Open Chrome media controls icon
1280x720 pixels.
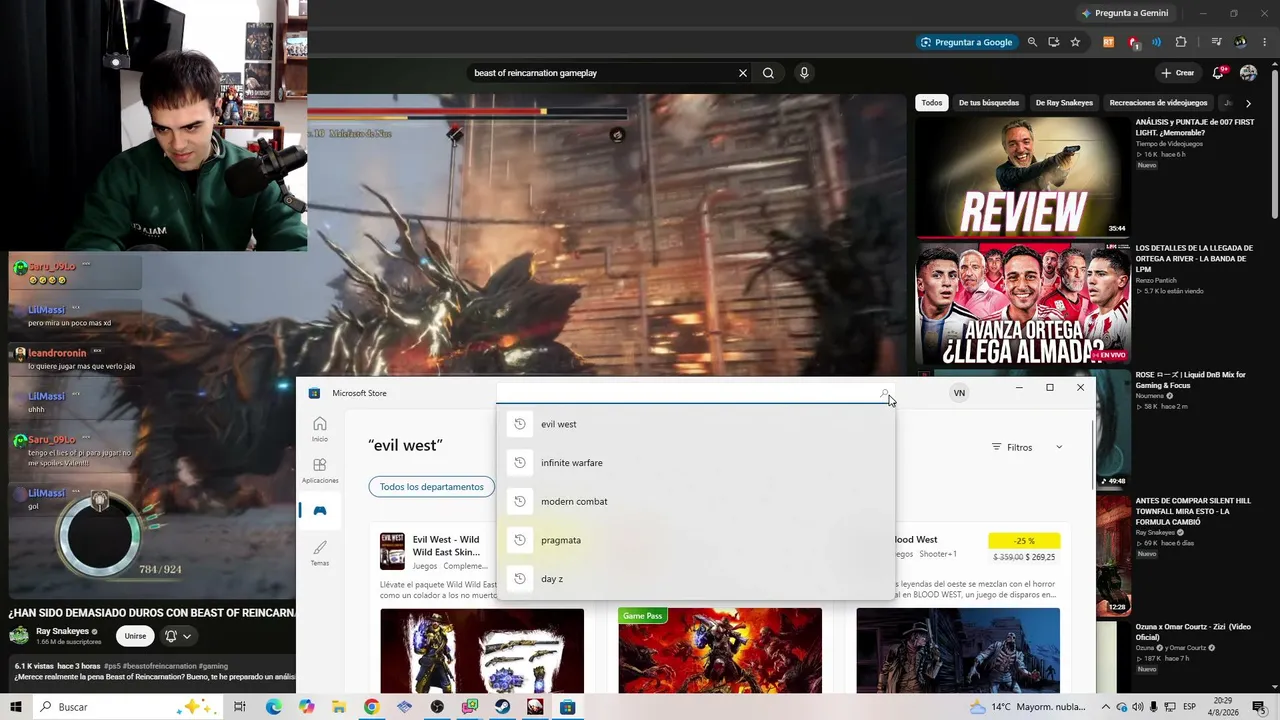coord(1216,42)
